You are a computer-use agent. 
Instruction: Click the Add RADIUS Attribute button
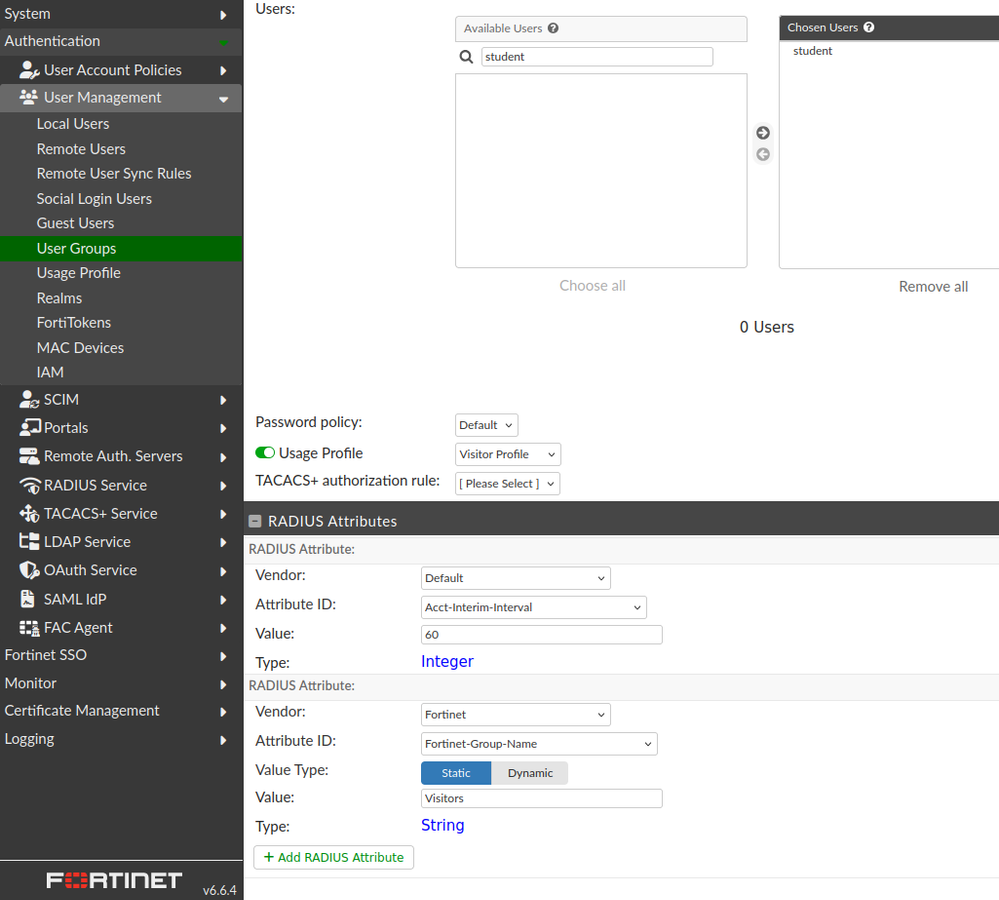(333, 857)
